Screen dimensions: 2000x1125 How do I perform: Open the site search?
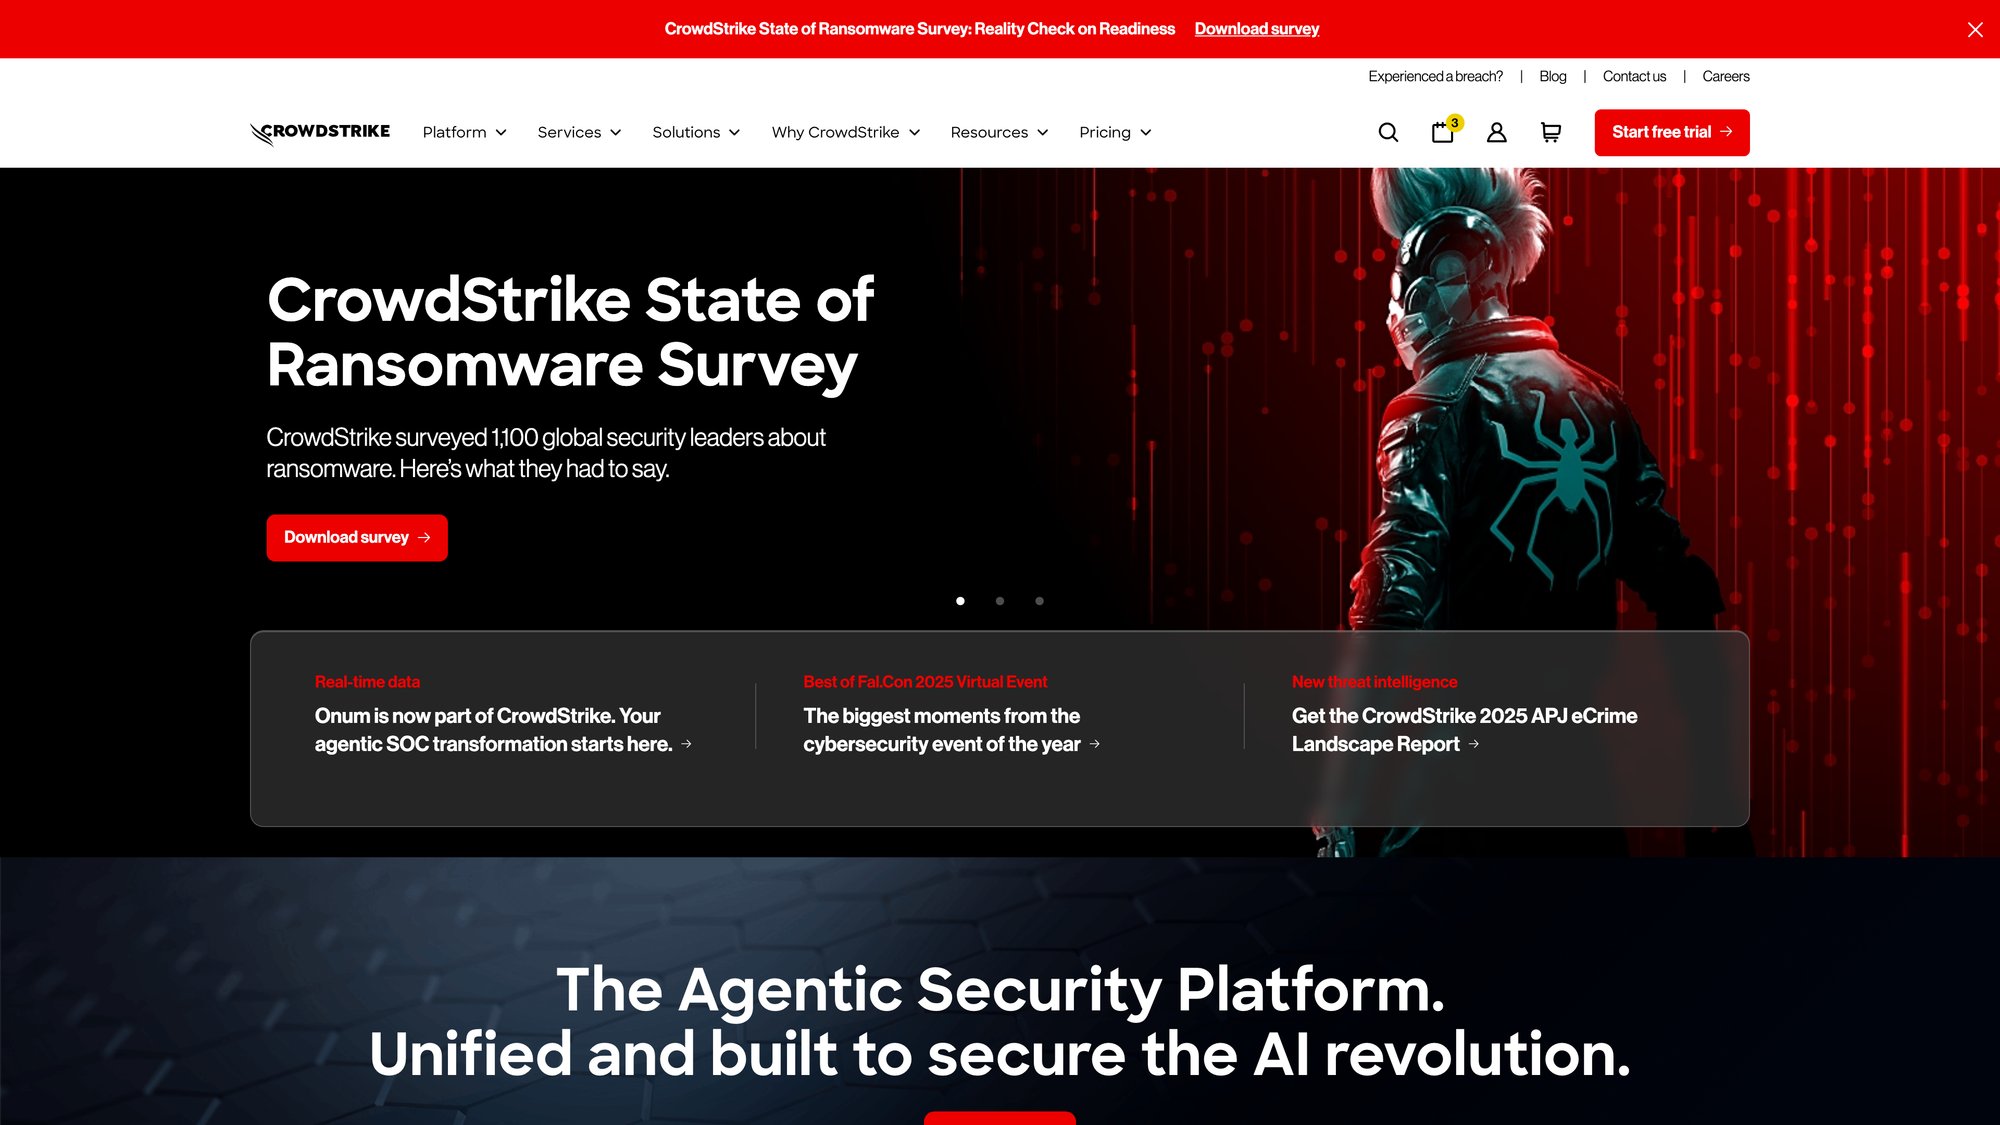pyautogui.click(x=1388, y=132)
